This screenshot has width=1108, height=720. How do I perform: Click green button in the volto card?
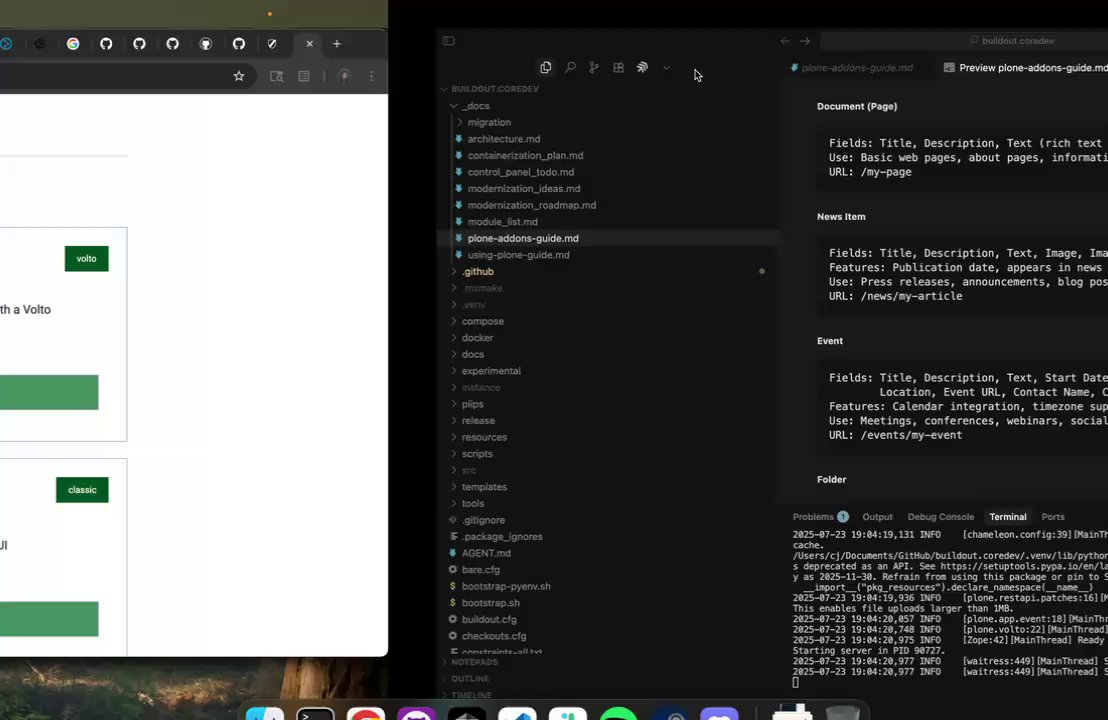pos(49,392)
